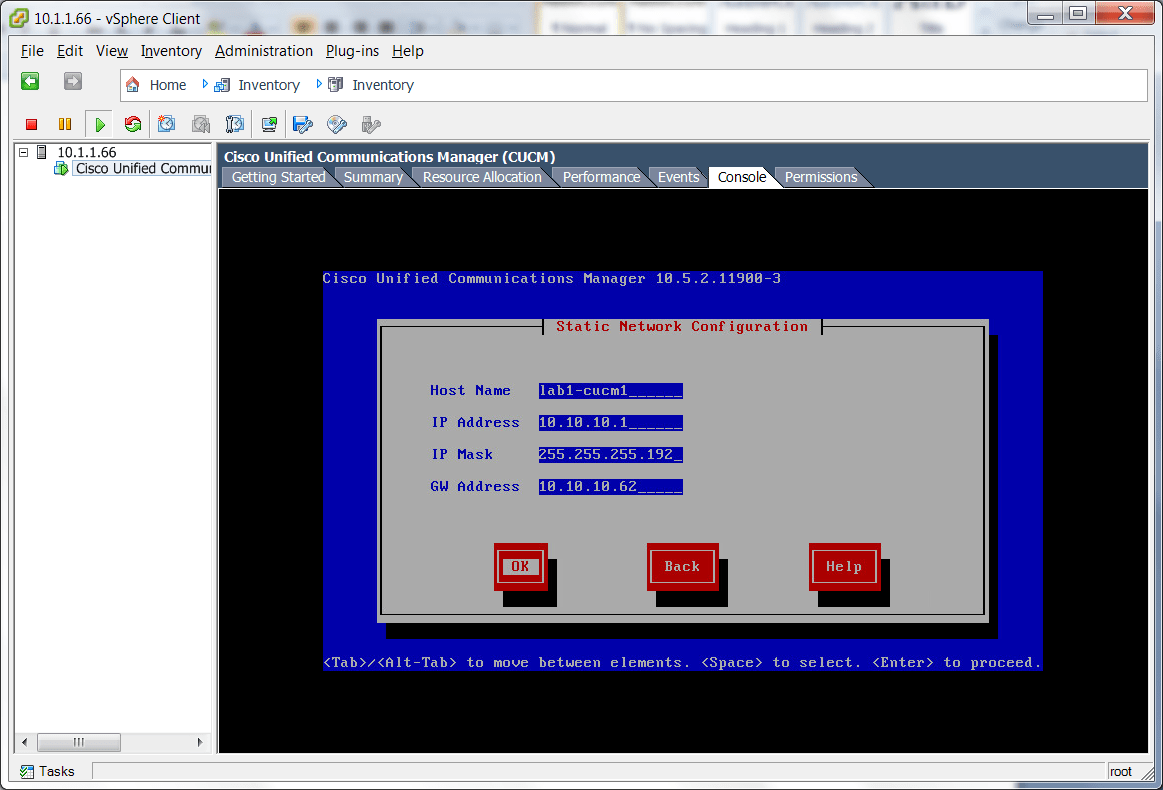Open the Help menu
This screenshot has height=790, width=1163.
[x=408, y=51]
